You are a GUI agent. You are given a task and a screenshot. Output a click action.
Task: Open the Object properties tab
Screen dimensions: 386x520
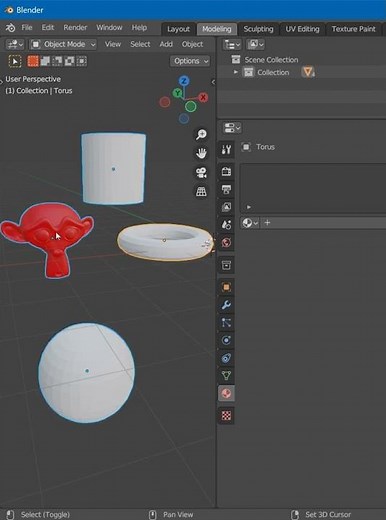[x=226, y=287]
